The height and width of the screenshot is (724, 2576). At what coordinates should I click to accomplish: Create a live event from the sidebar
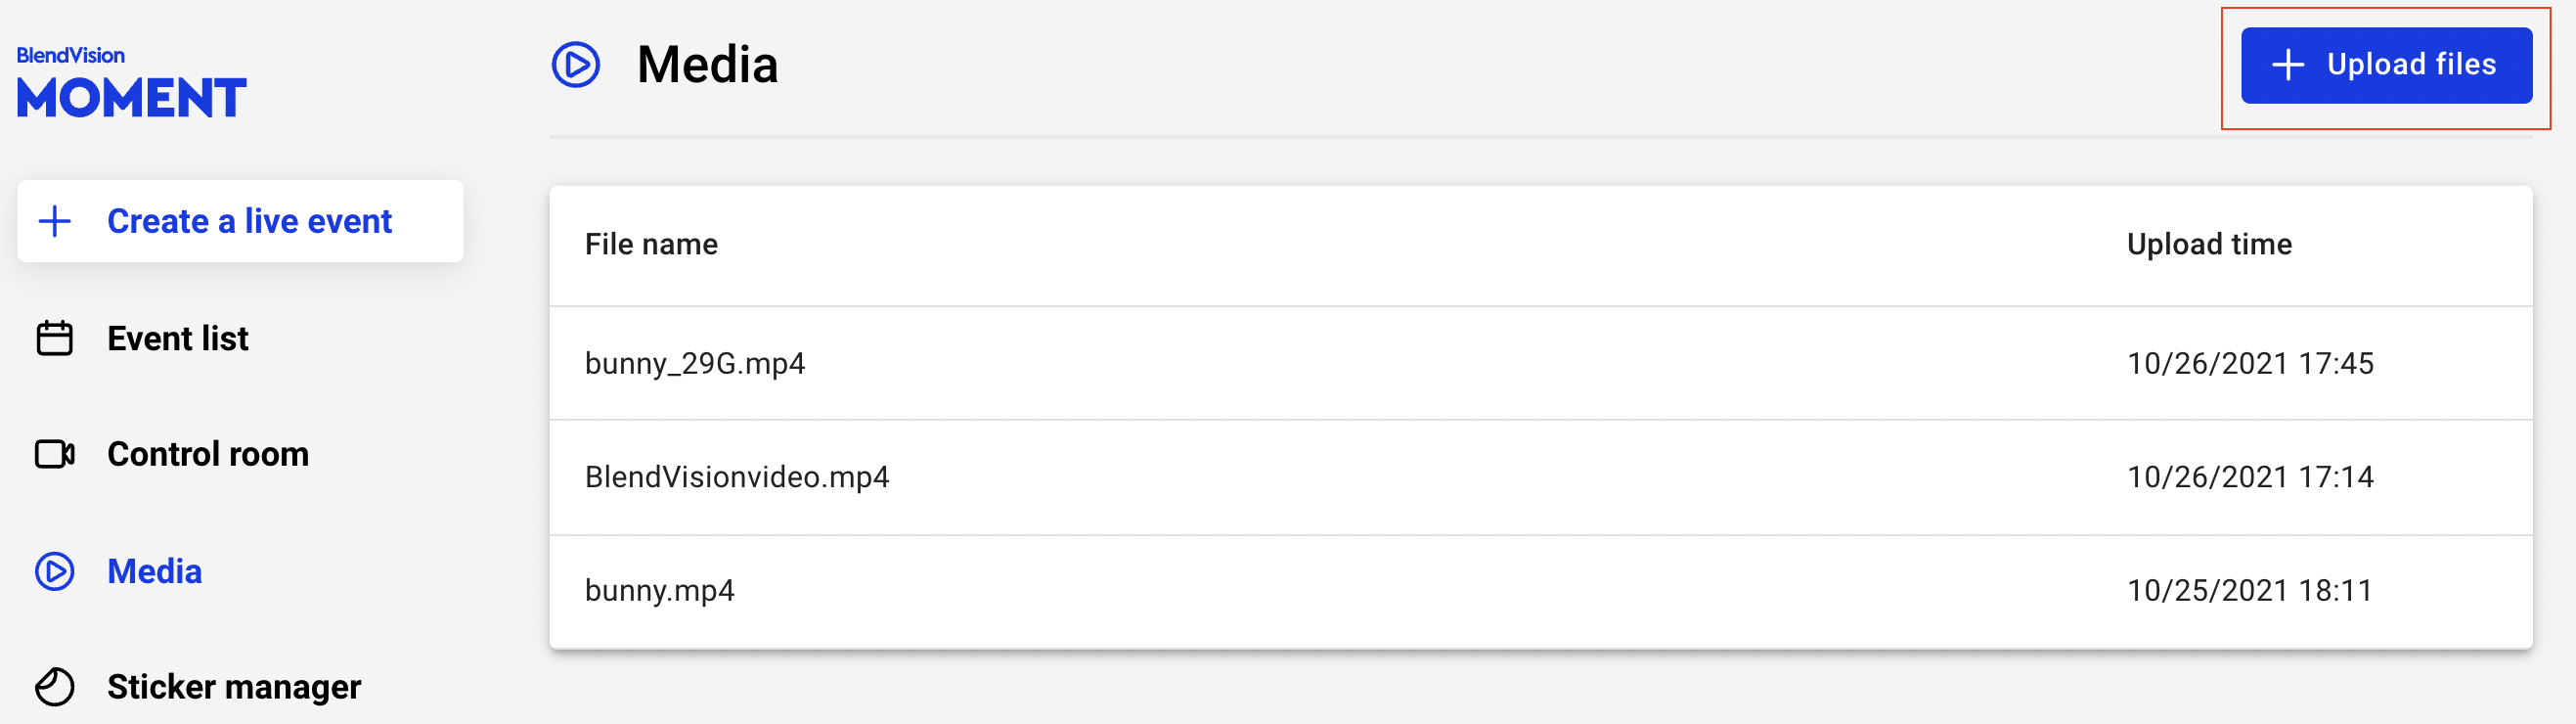[x=248, y=221]
